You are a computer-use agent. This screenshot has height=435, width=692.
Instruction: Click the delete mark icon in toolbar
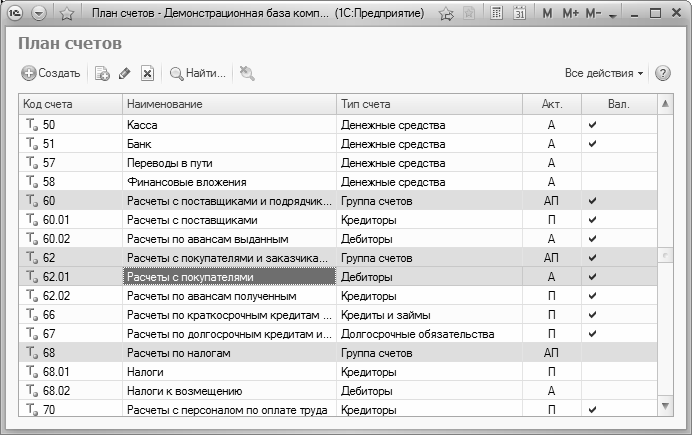coord(147,73)
